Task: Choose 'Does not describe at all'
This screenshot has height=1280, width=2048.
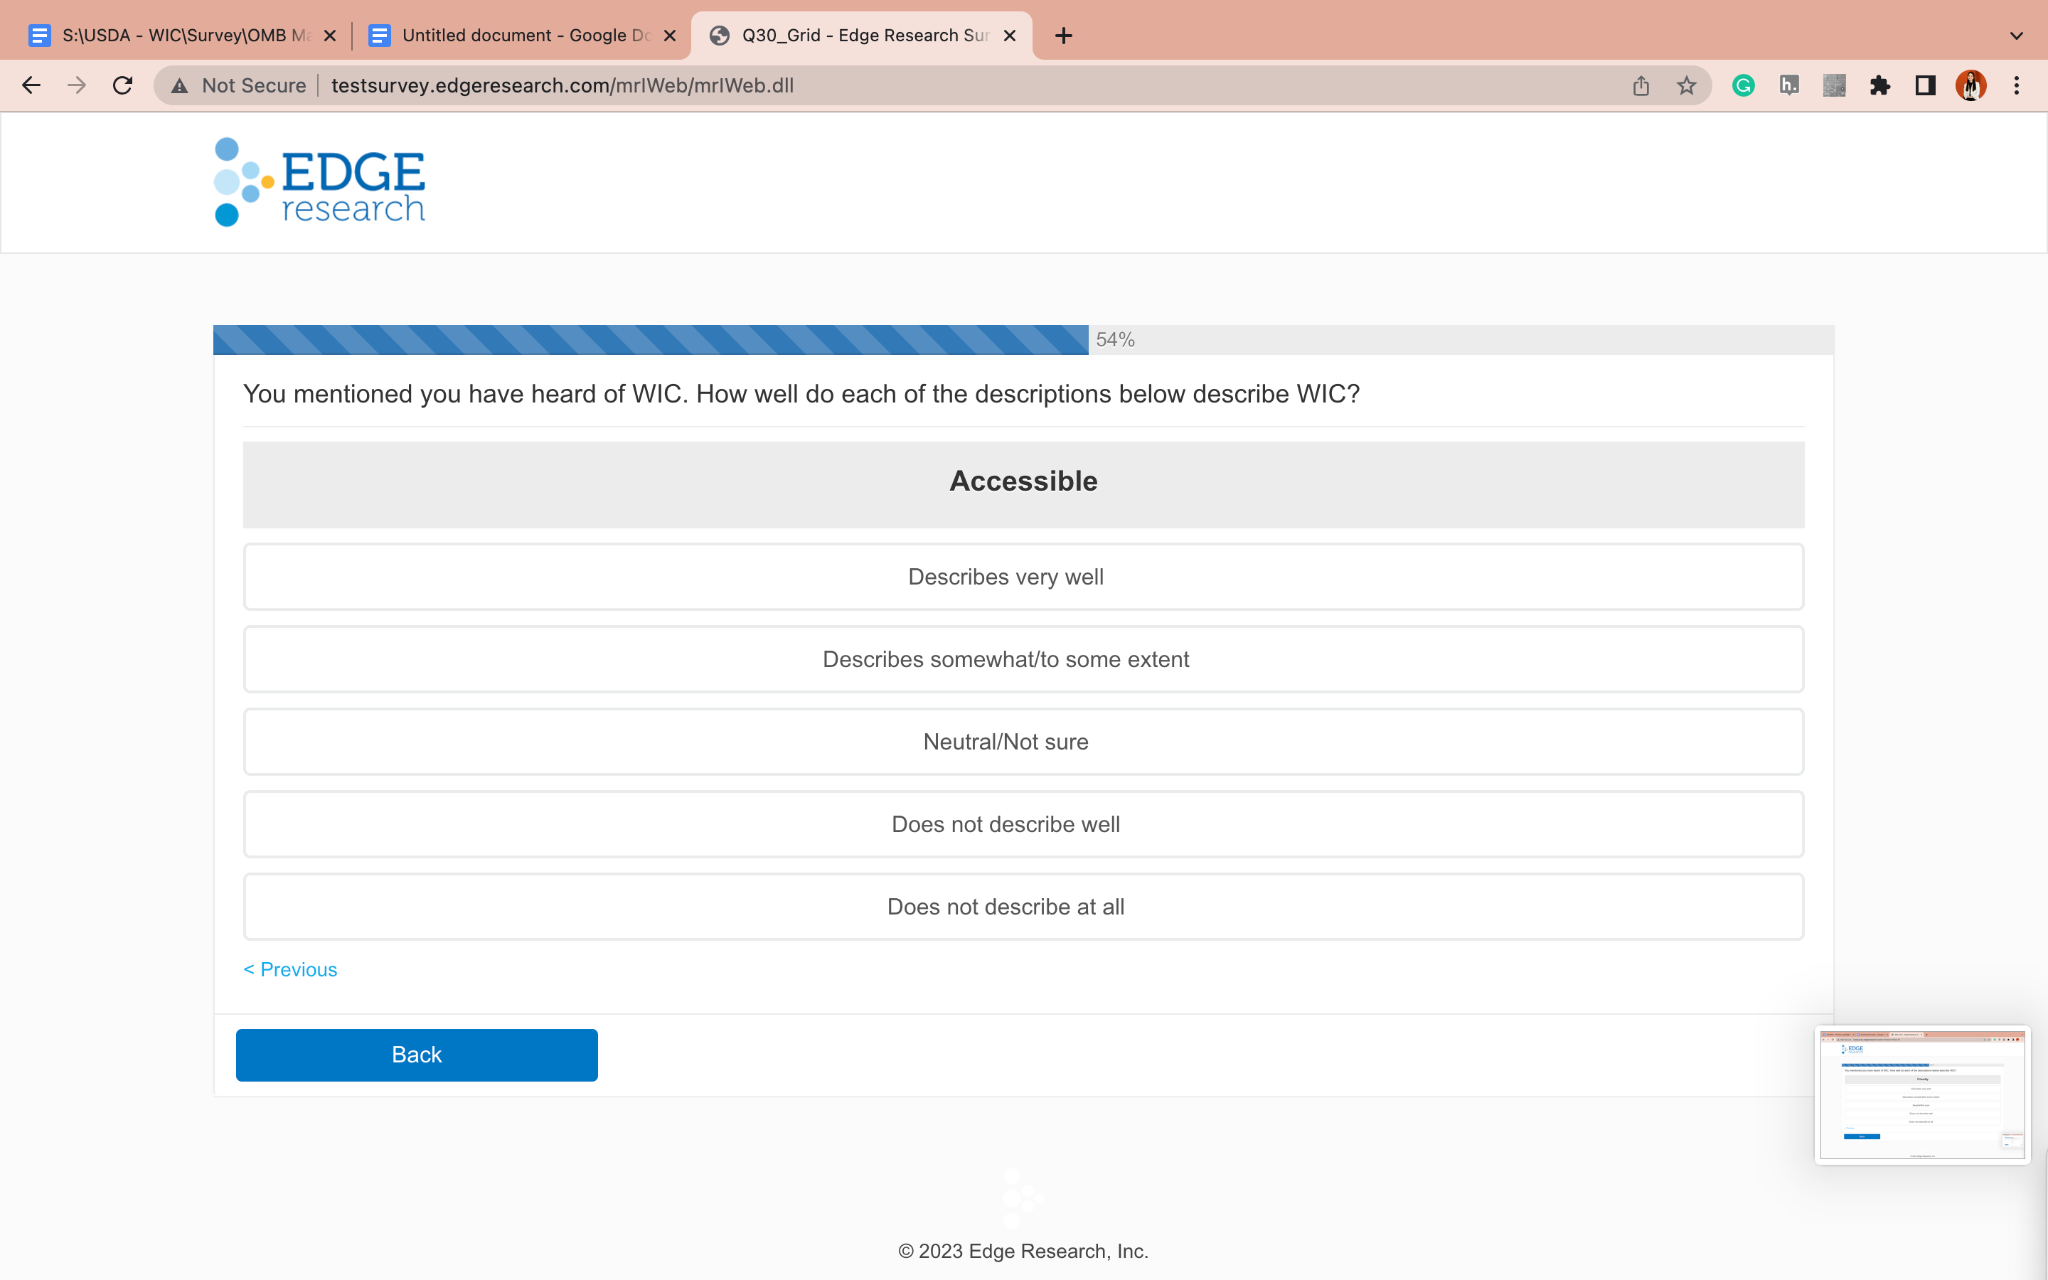Action: [1023, 907]
